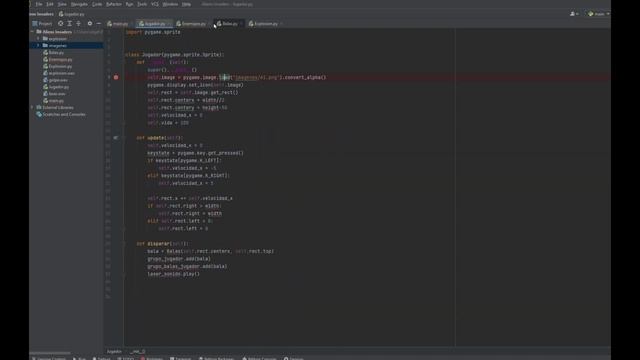
Task: Hide the Project tool window
Action: click(98, 24)
